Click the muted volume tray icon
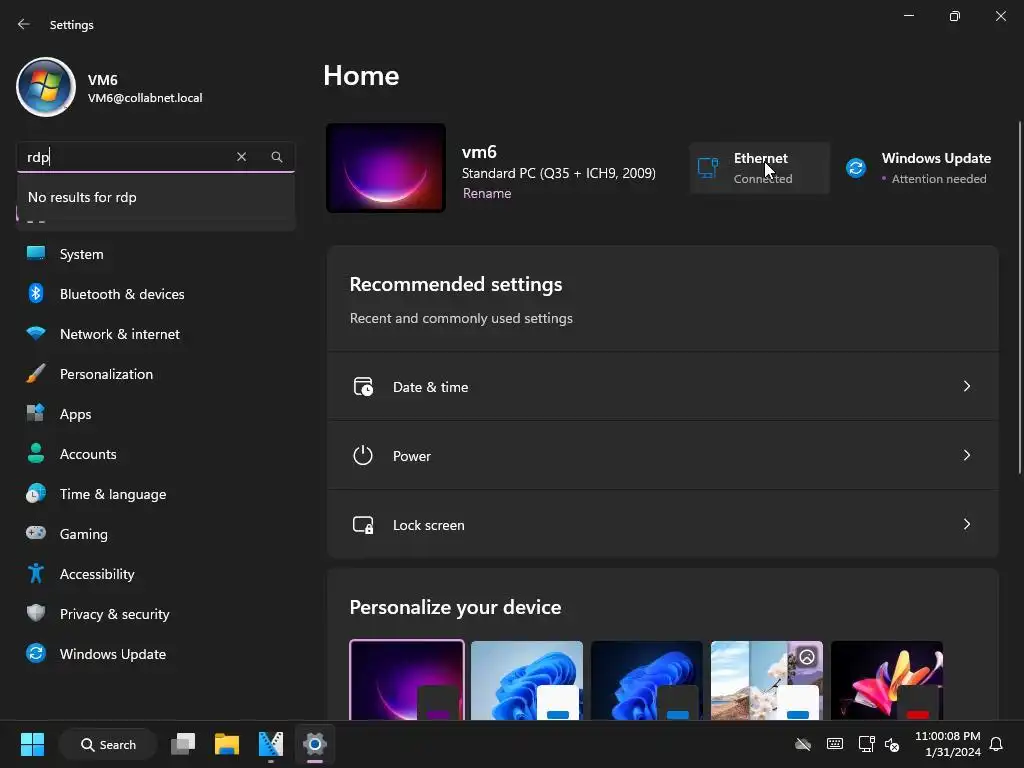 892,744
